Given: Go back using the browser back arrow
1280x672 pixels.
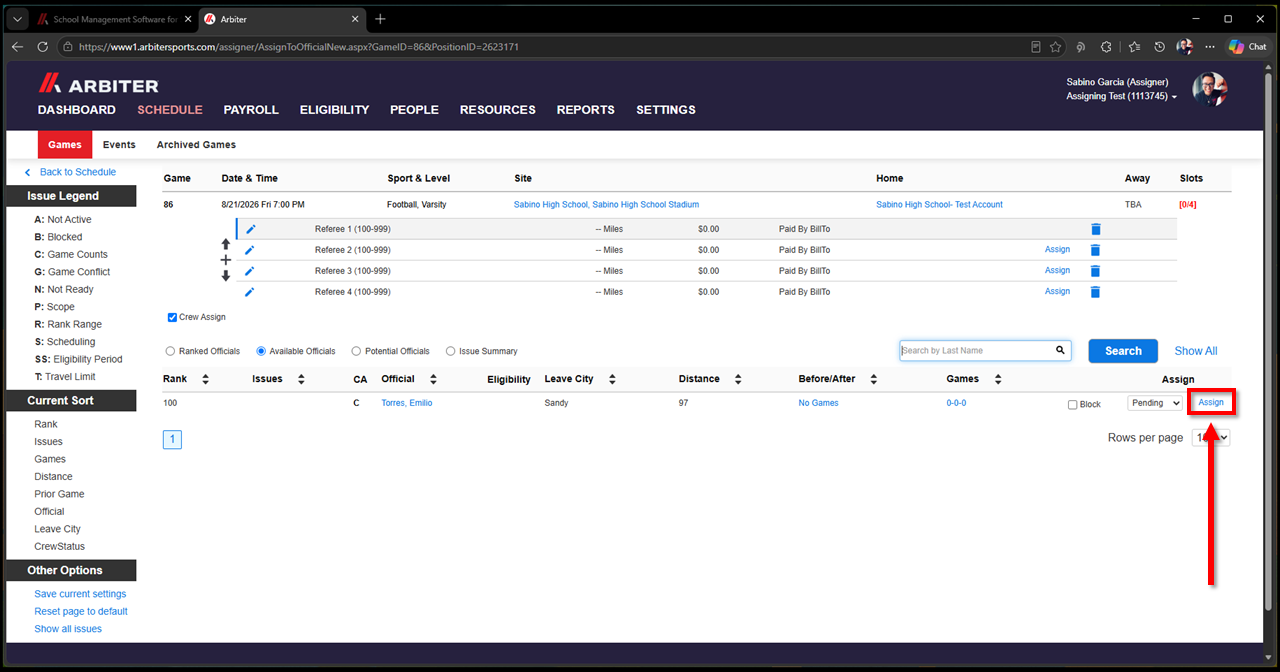Looking at the screenshot, I should [x=17, y=47].
